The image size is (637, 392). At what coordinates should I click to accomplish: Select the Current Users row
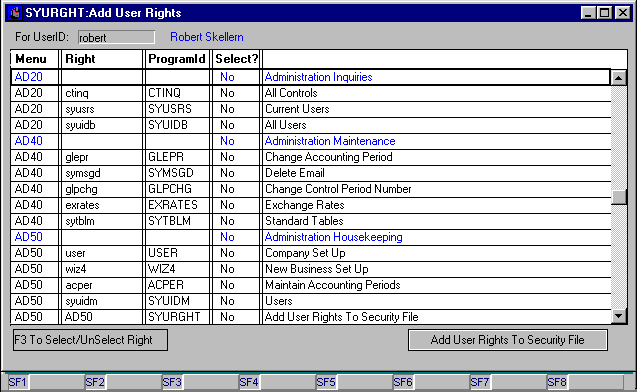[311, 109]
